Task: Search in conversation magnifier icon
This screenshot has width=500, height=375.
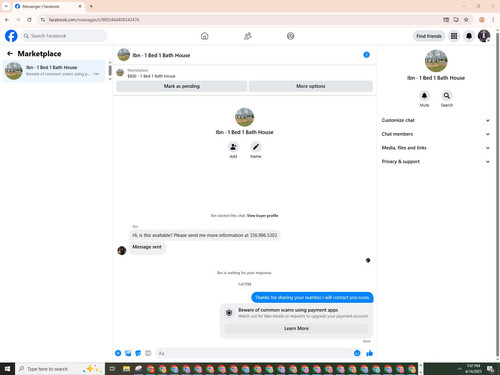Action: coord(447,96)
